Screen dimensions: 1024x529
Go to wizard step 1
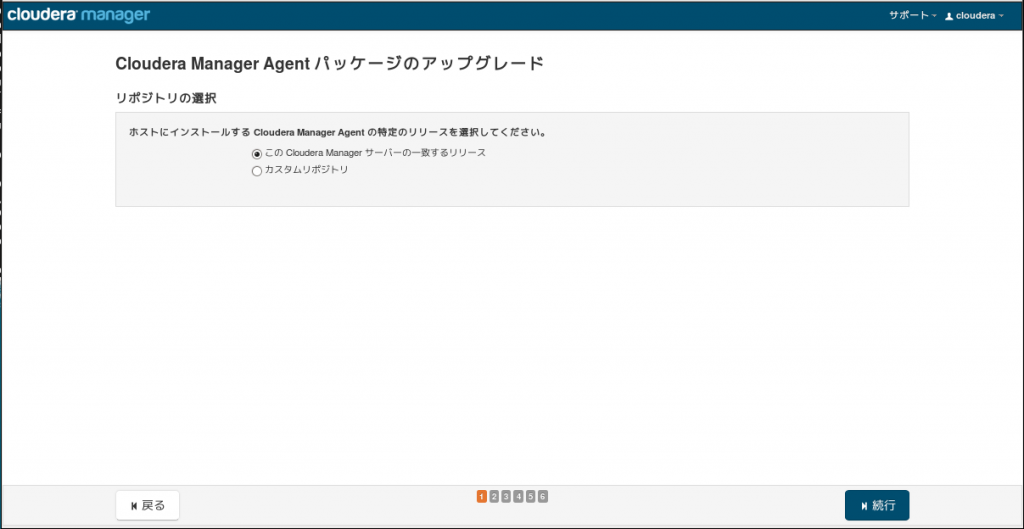[x=482, y=497]
